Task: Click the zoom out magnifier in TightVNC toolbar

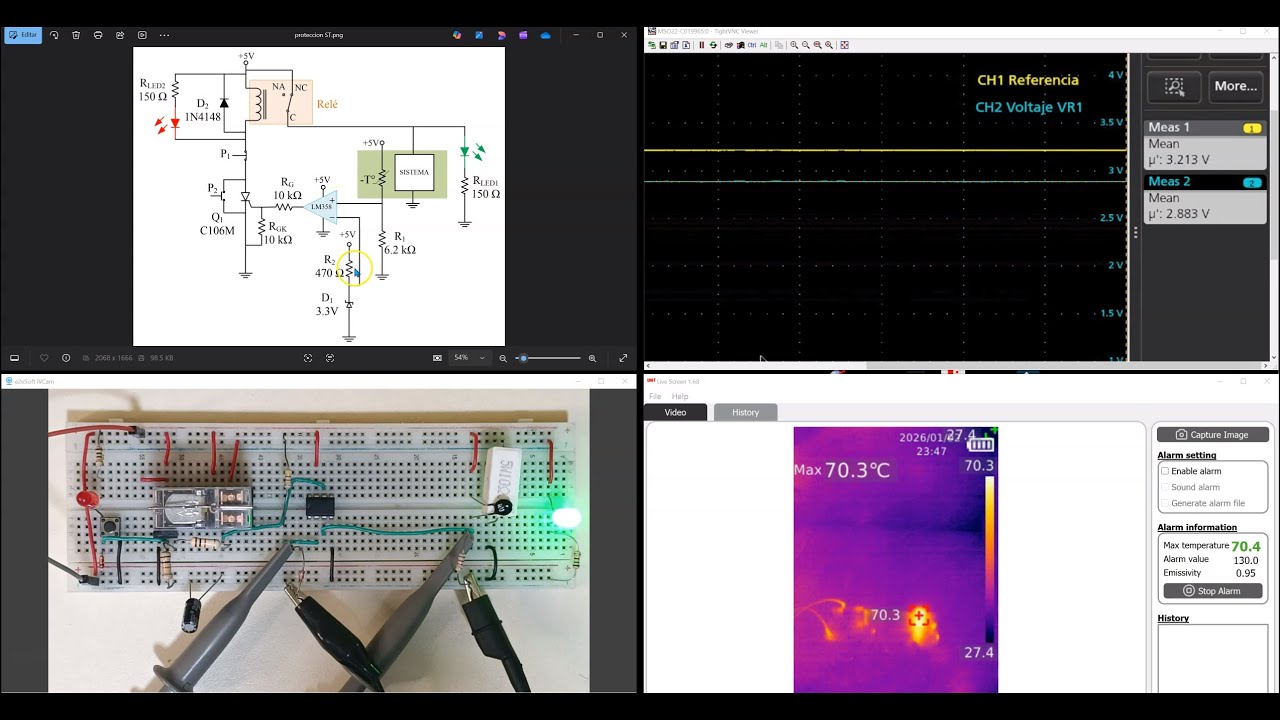Action: [x=806, y=45]
